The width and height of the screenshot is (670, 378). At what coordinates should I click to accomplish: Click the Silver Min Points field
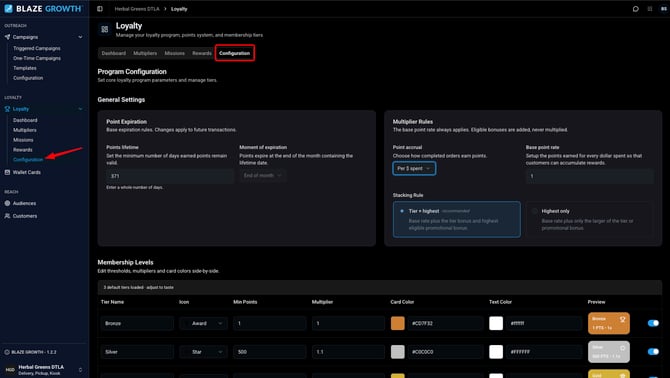tap(270, 352)
